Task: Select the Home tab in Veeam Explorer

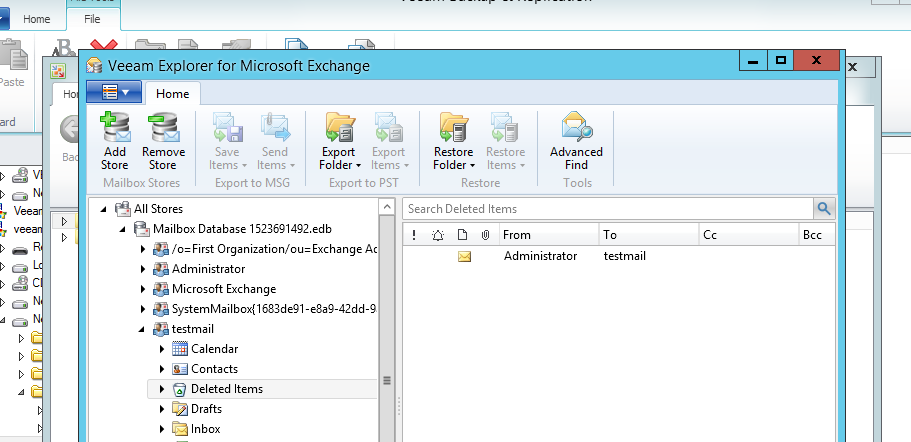Action: 173,94
